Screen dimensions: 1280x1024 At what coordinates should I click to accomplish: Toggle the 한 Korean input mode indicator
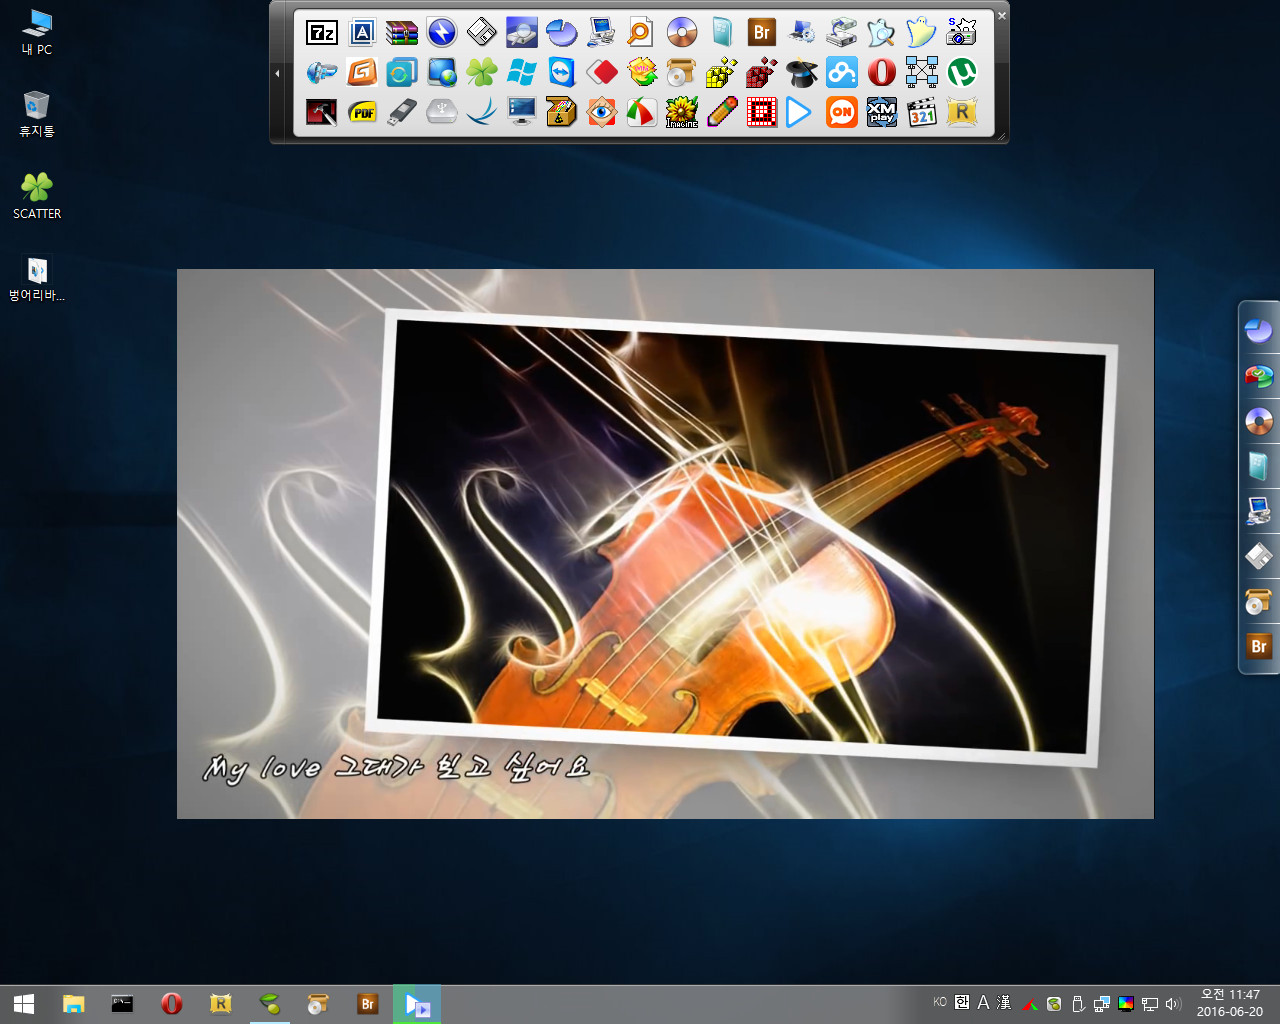click(962, 1002)
